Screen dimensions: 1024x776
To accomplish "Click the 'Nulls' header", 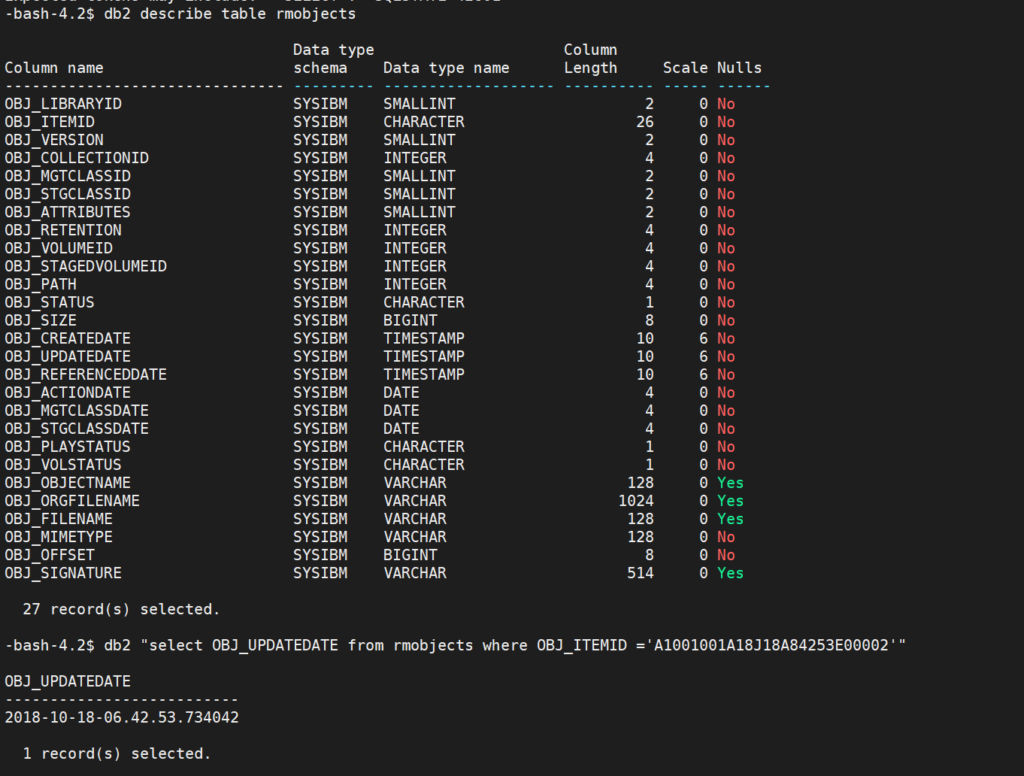I will (739, 68).
